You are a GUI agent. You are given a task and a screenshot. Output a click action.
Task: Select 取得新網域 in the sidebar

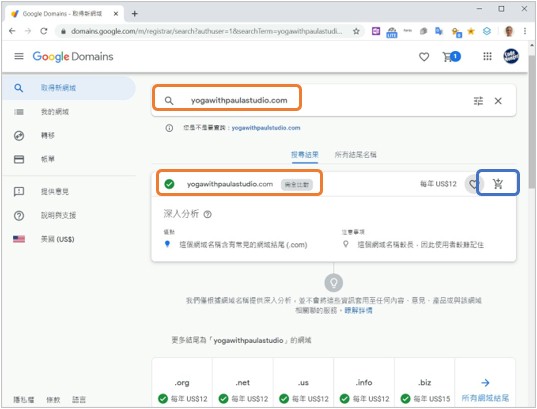click(68, 88)
